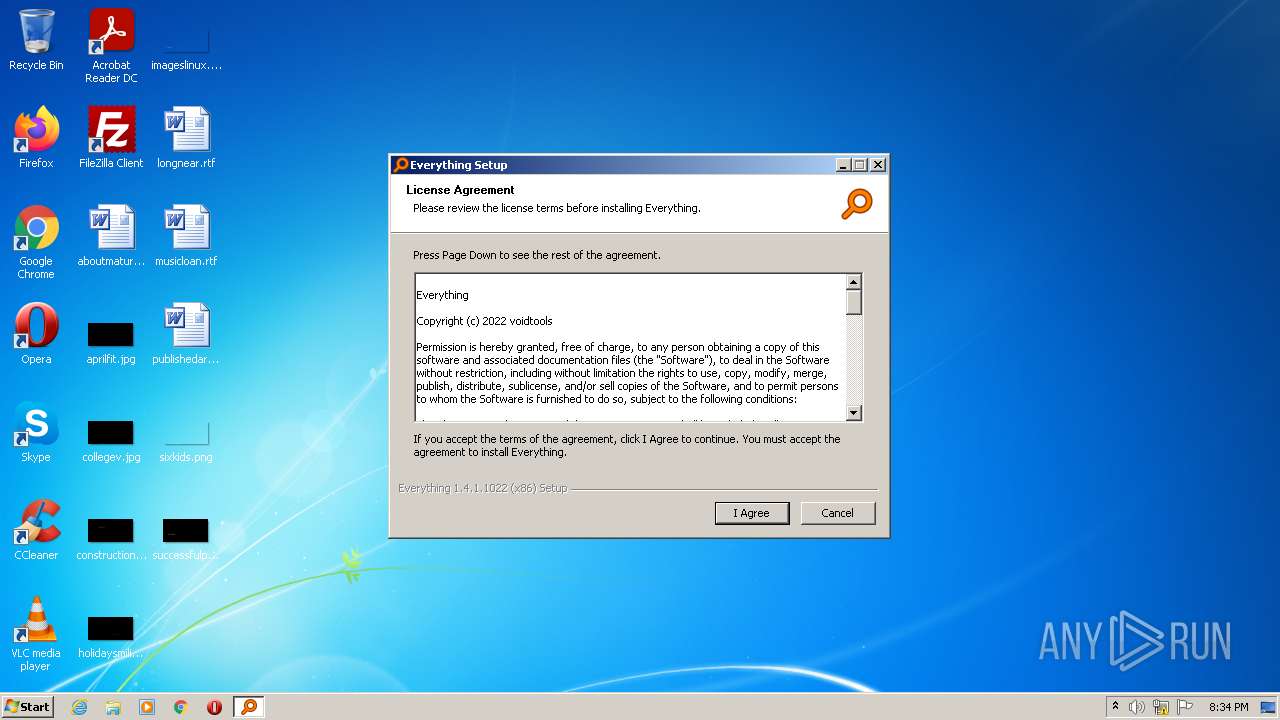Minimize the Everything Setup window

tap(843, 165)
